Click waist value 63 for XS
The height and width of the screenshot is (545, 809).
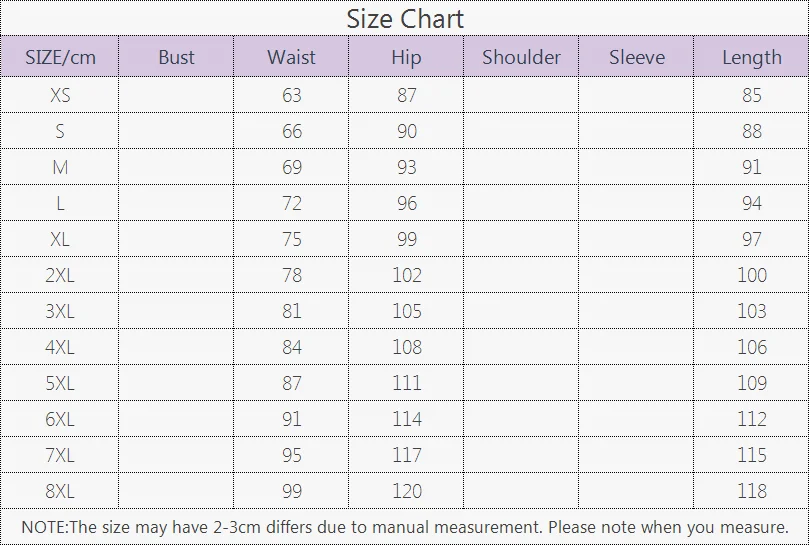tap(292, 95)
